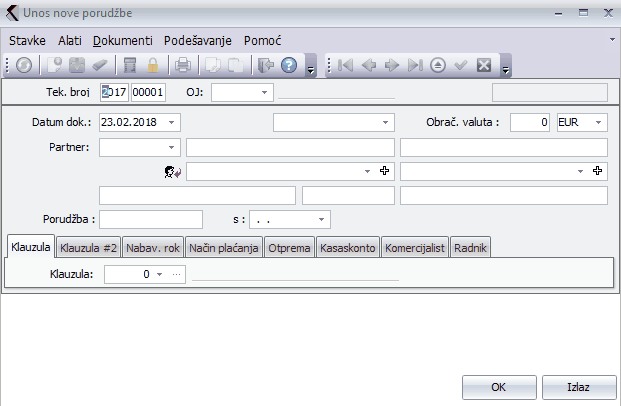Viewport: 621px width, 406px height.
Task: Click the contact person icon below Partner
Action: click(172, 172)
